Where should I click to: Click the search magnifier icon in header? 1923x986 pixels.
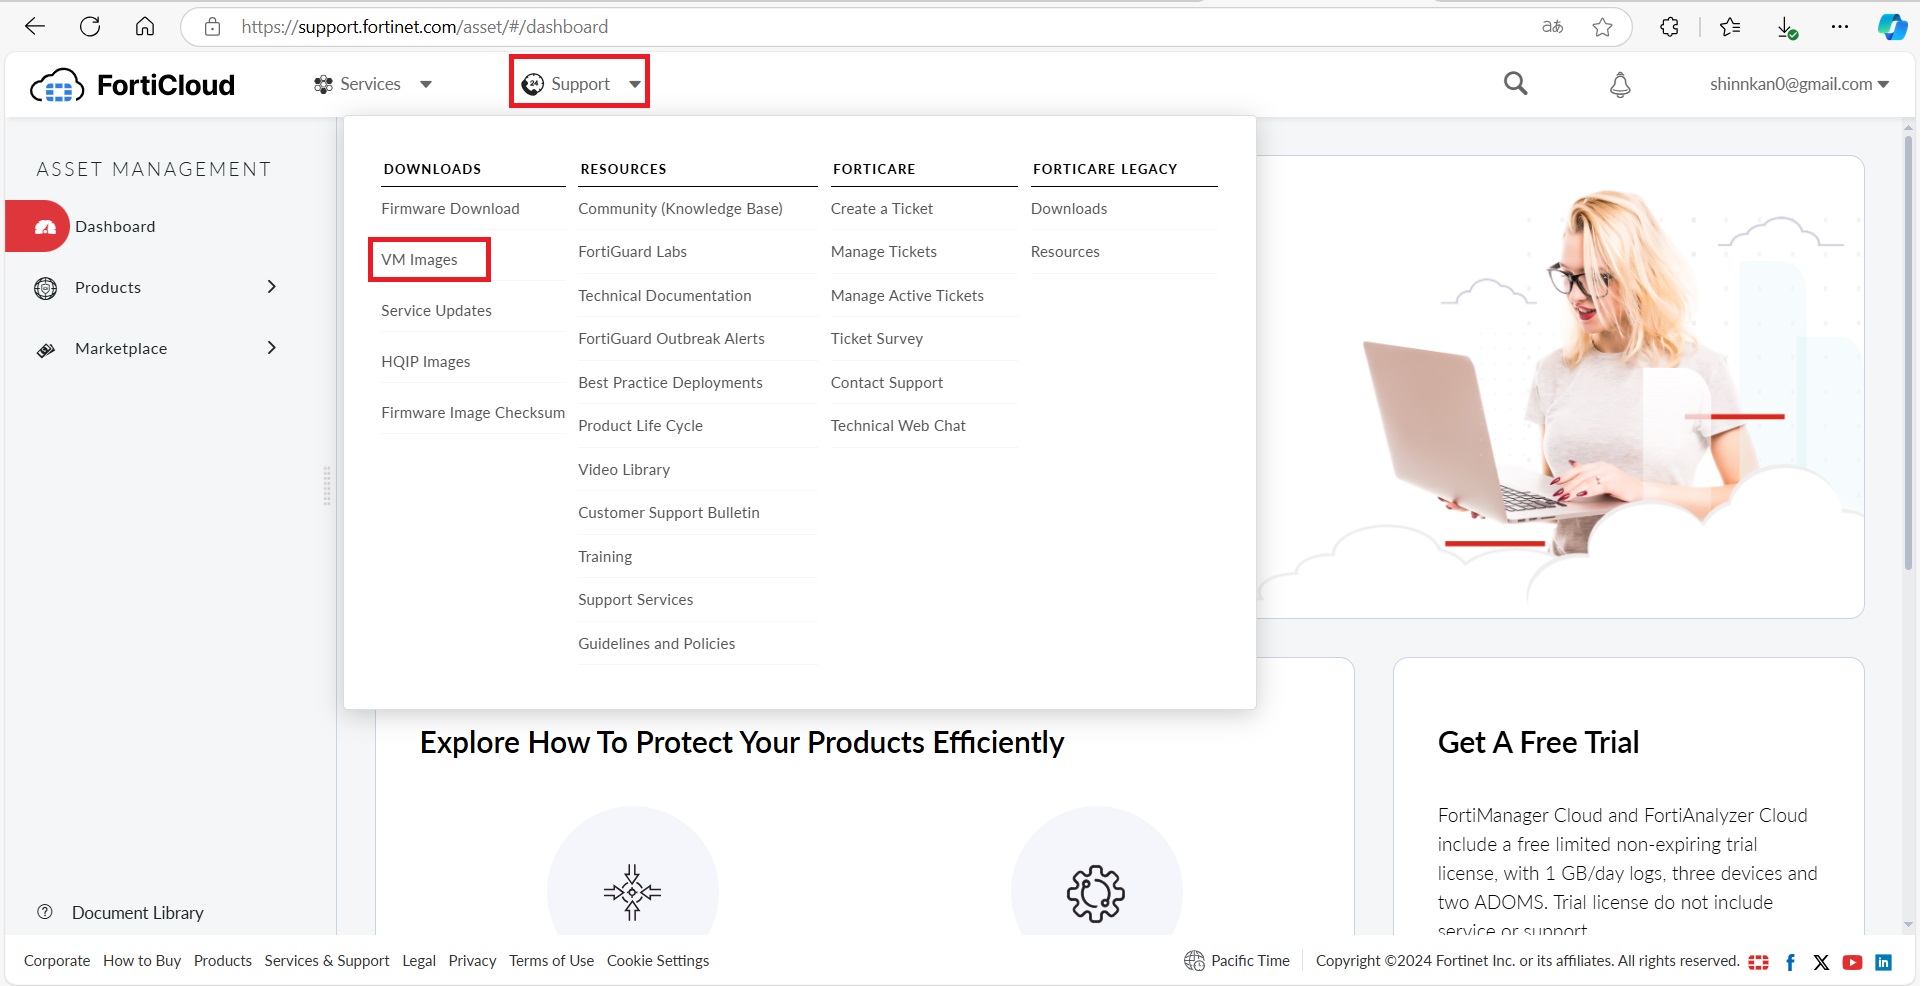coord(1515,84)
